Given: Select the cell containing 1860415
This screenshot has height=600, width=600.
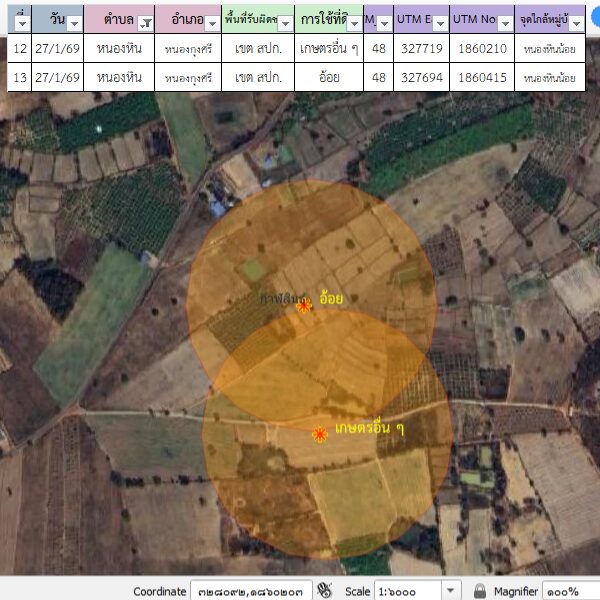Looking at the screenshot, I should [x=482, y=77].
